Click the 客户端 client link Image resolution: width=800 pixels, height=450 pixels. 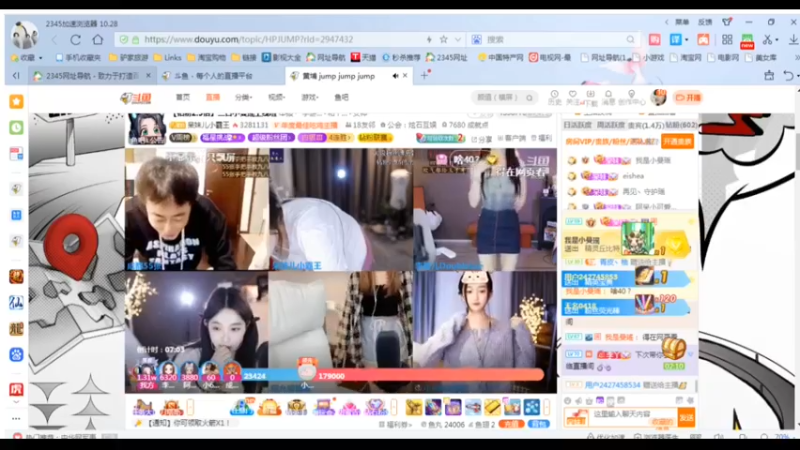511,138
